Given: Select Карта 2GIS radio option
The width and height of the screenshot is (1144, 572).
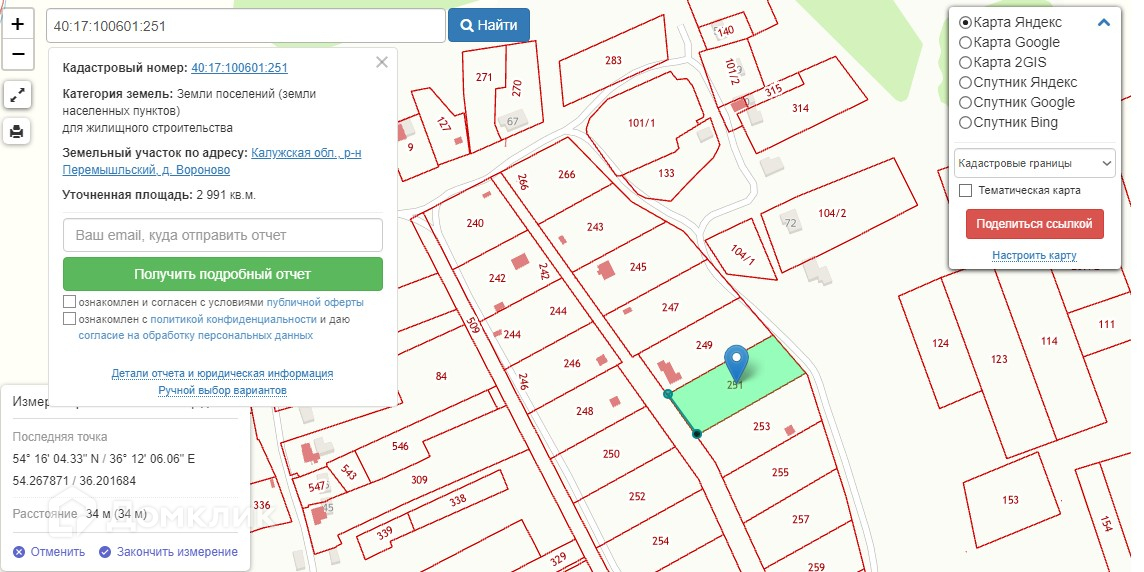Looking at the screenshot, I should [x=965, y=63].
